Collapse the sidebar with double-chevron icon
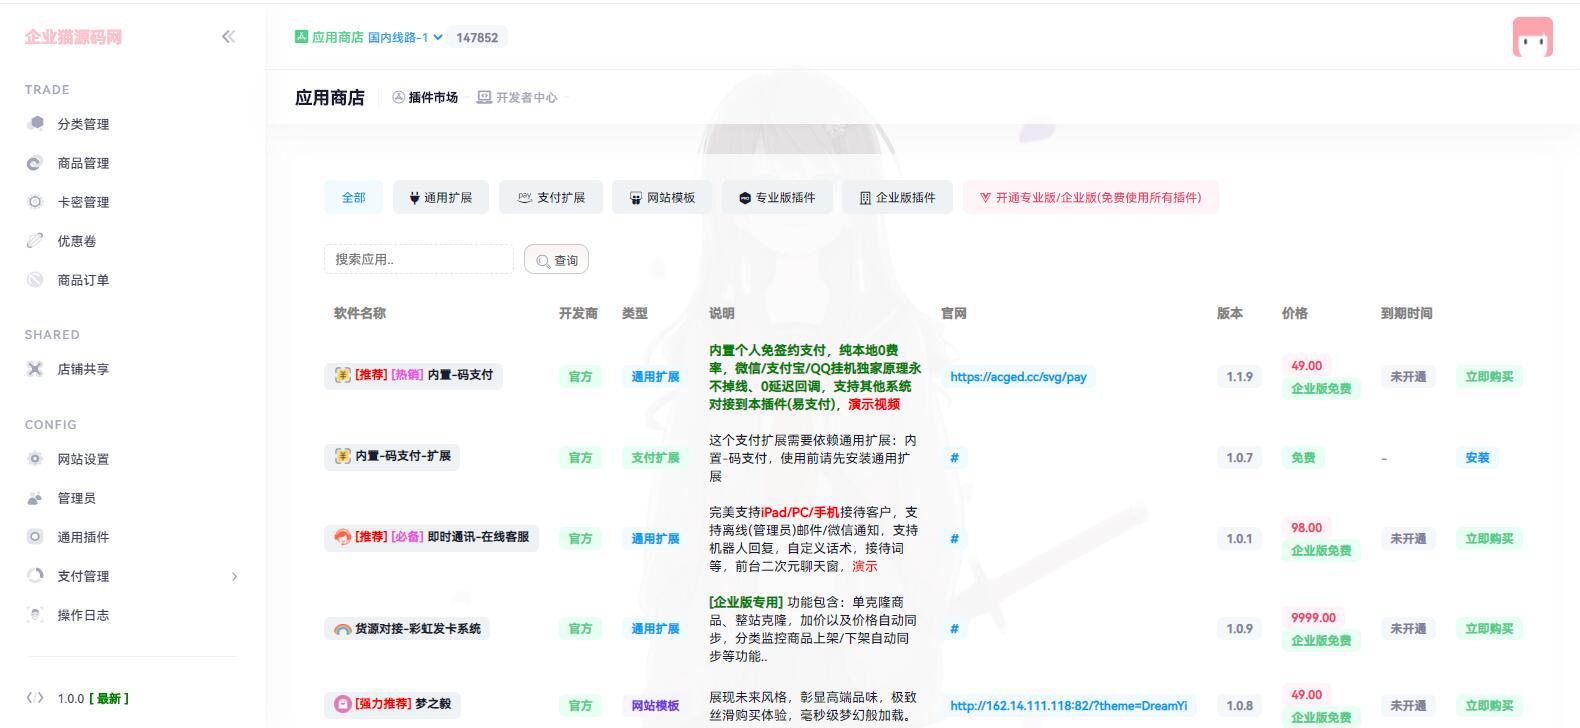Screen dimensions: 1580x728 point(228,37)
